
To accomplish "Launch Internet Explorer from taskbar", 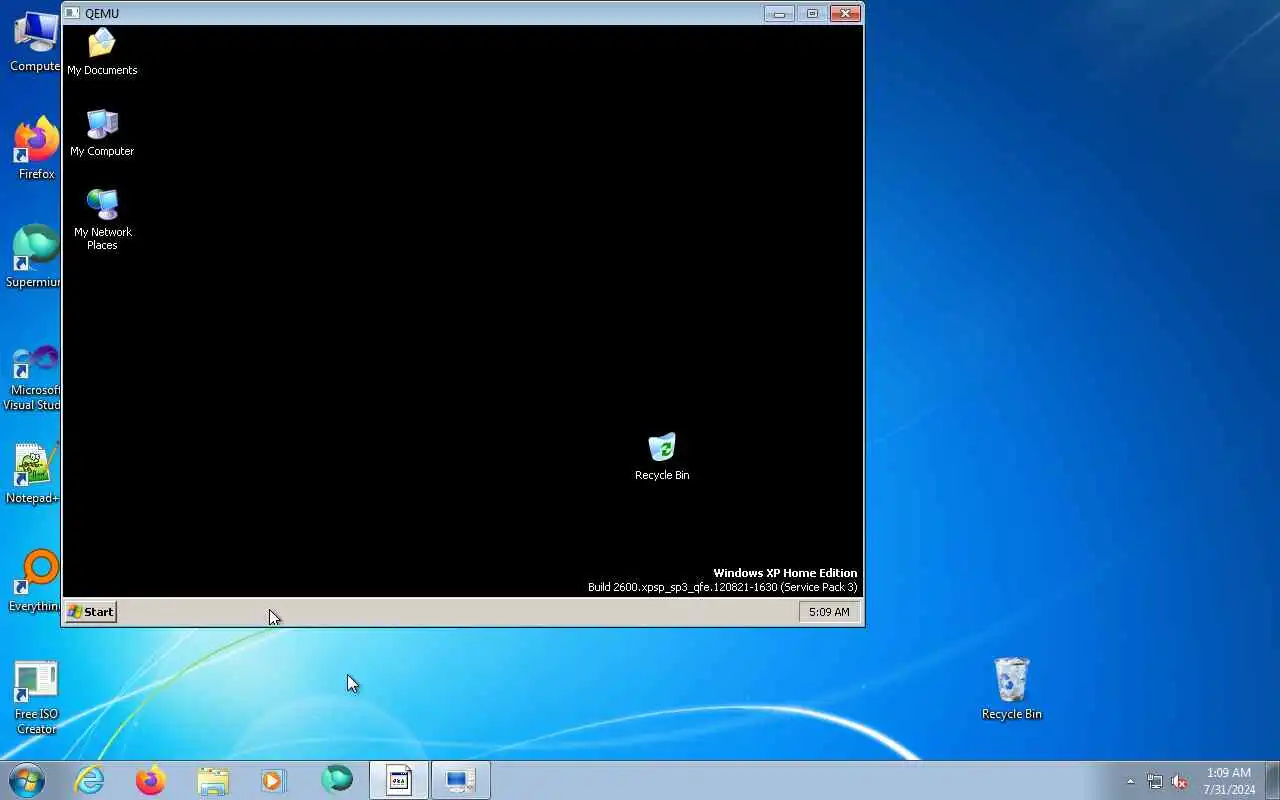I will click(90, 780).
